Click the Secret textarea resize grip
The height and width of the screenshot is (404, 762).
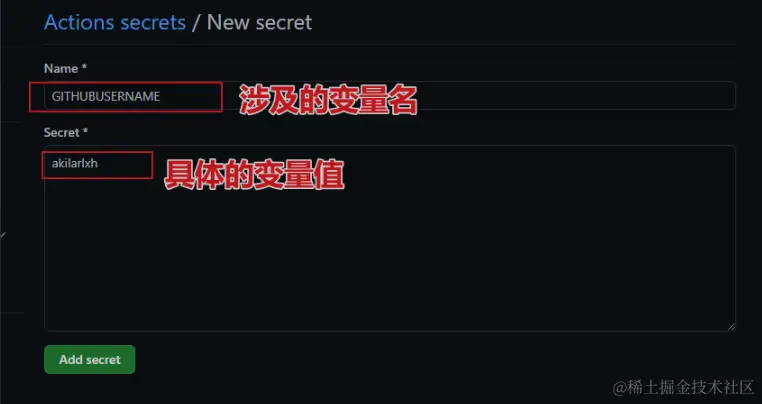(731, 327)
